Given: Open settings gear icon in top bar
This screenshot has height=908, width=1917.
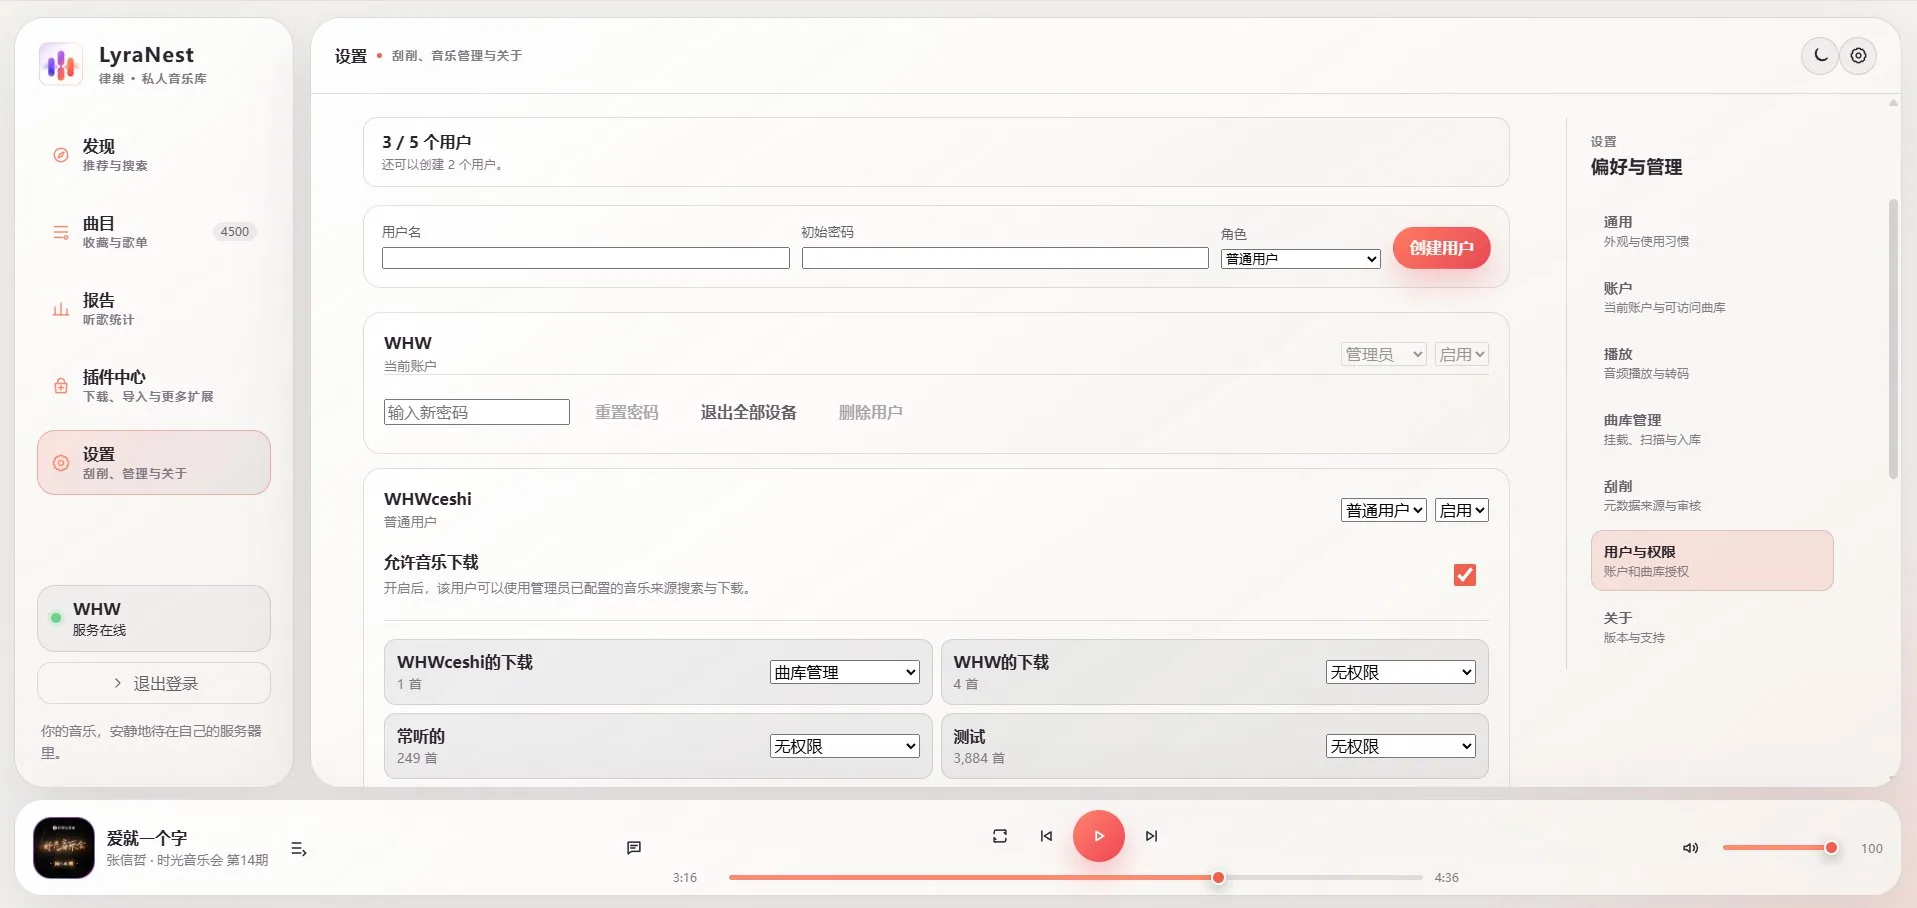Looking at the screenshot, I should (1858, 56).
